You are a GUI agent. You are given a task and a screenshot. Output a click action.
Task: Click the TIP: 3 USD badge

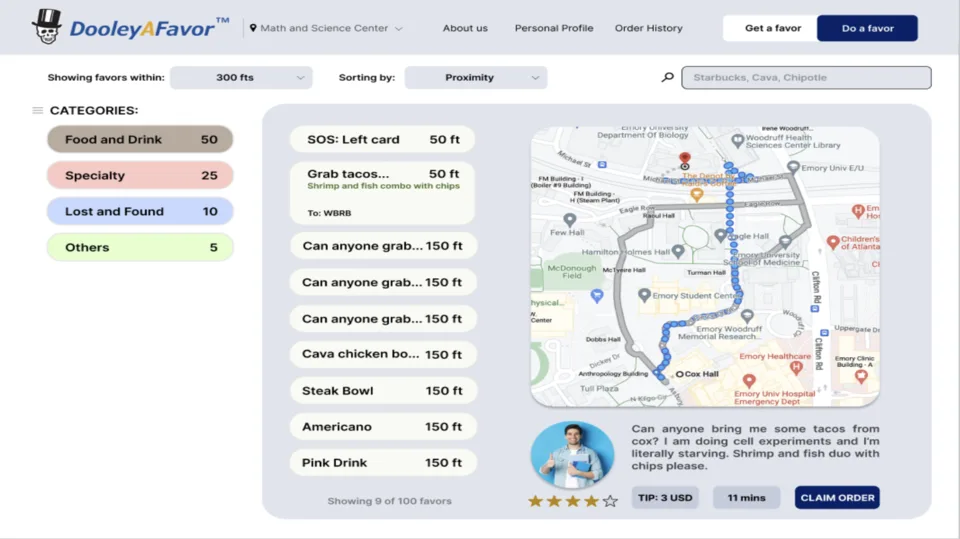click(665, 497)
